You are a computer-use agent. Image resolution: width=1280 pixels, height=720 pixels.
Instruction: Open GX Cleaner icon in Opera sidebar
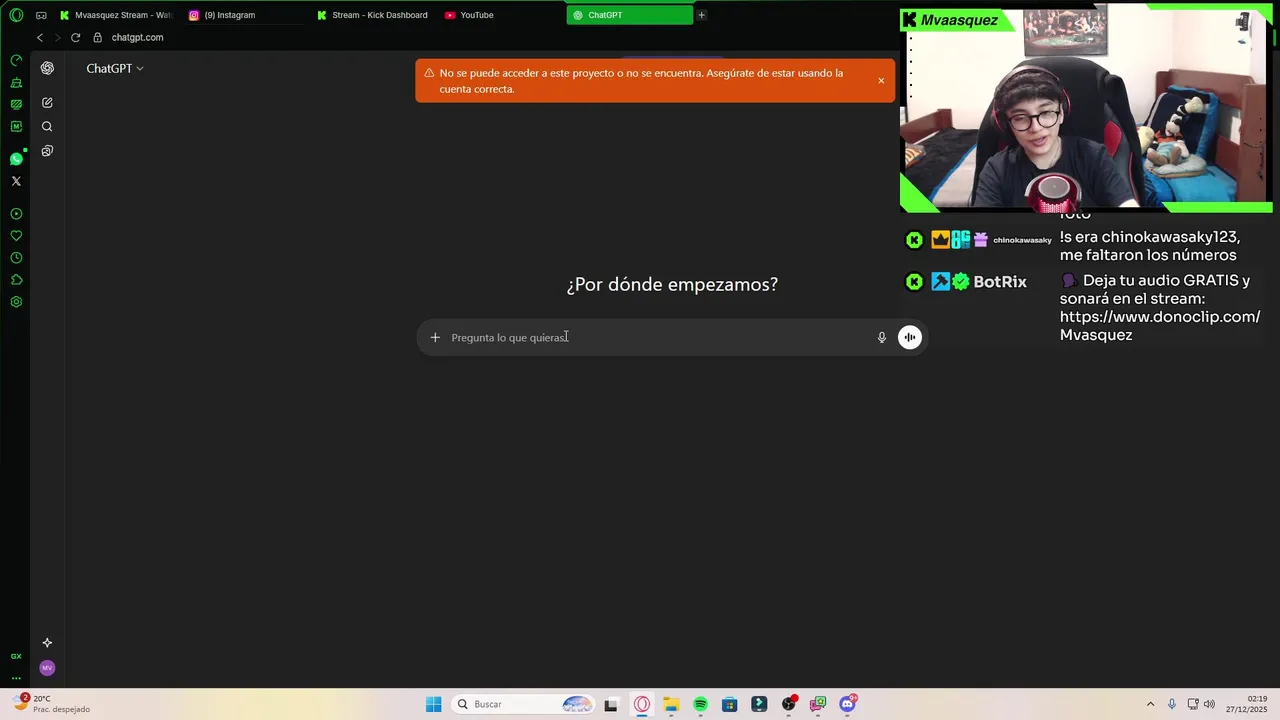tap(16, 82)
